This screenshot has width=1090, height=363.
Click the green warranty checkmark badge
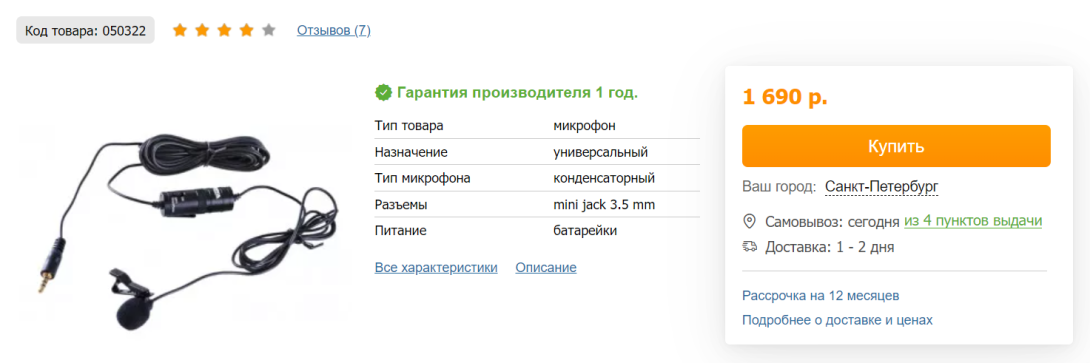(382, 92)
